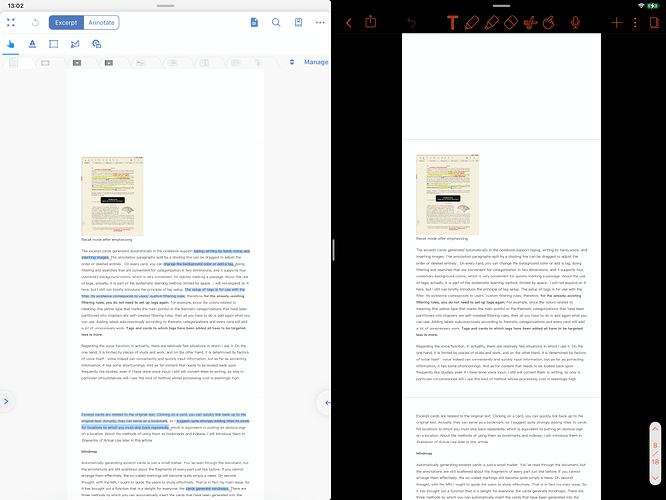
Task: Select the Highlighter tool in Notability
Action: [x=491, y=23]
